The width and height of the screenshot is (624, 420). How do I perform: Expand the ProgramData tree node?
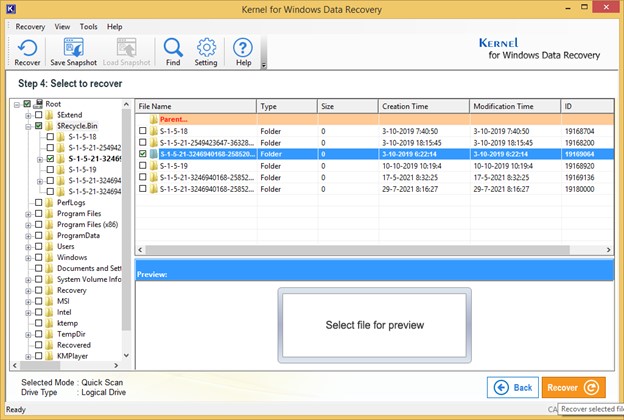(28, 236)
